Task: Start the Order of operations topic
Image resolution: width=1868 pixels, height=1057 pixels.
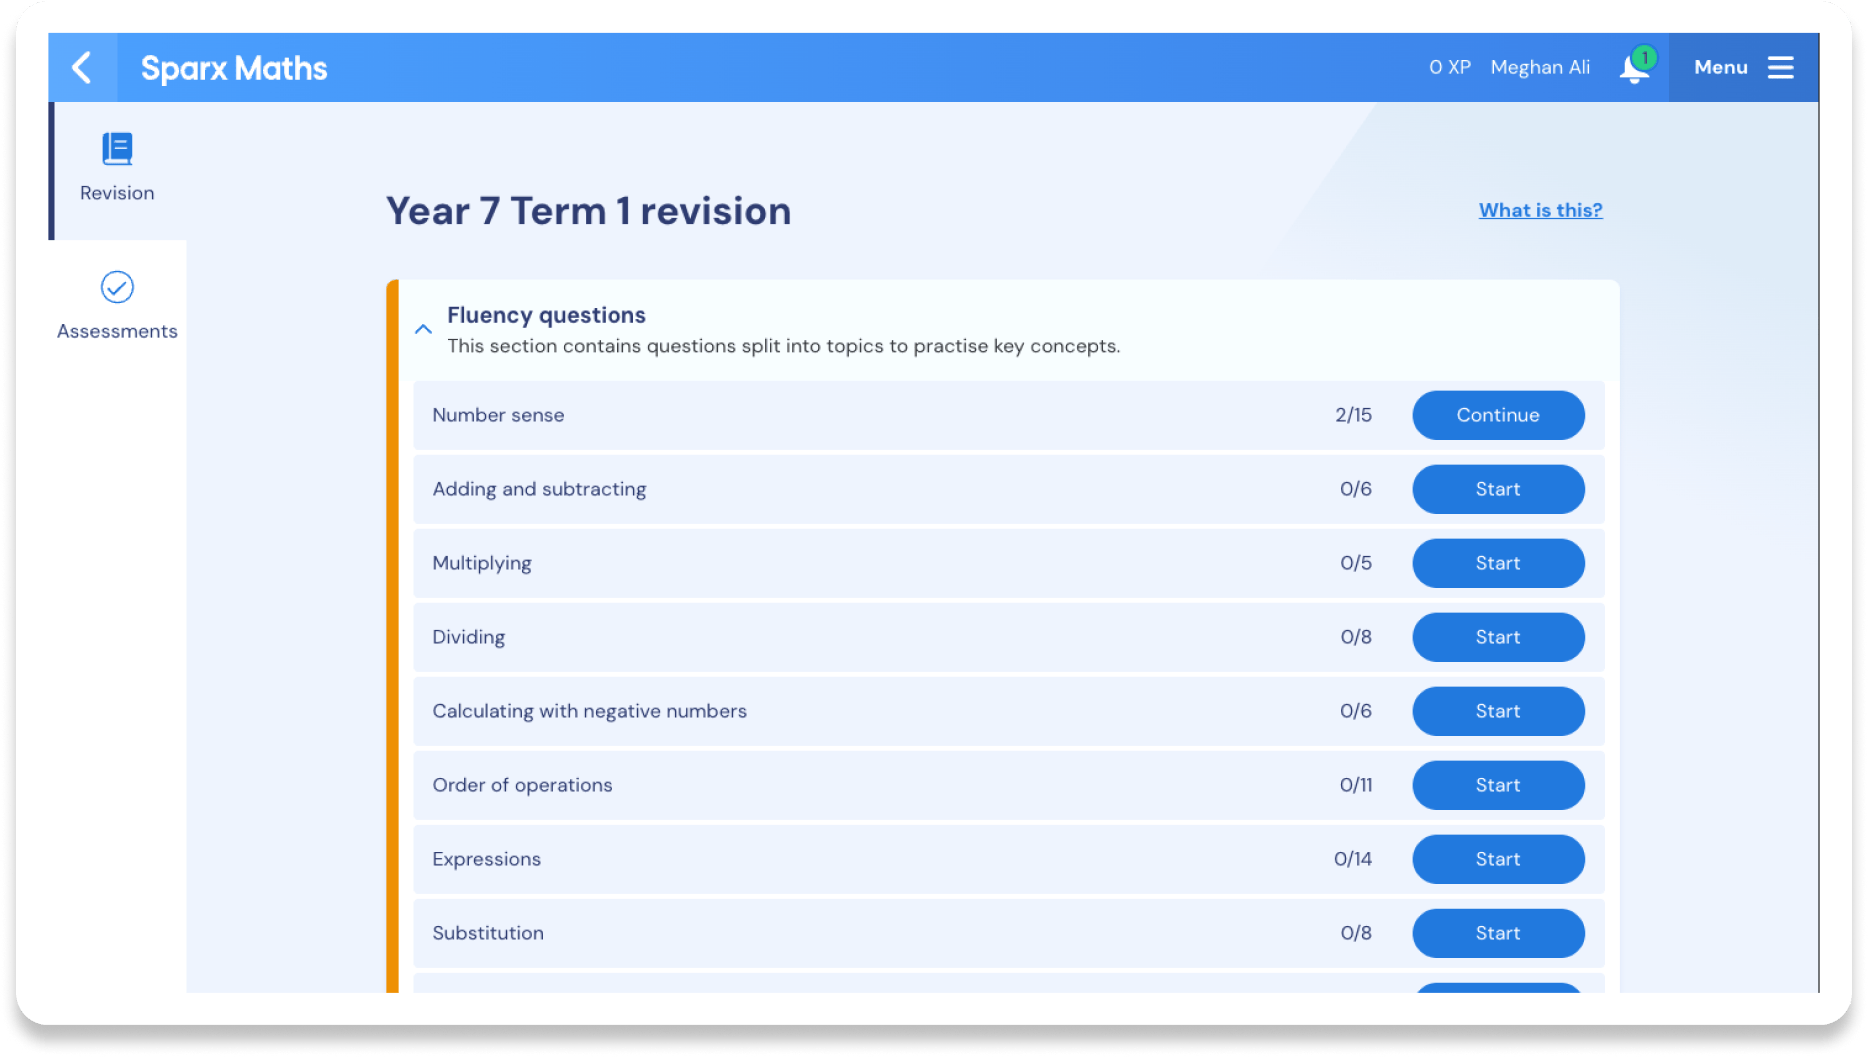Action: tap(1497, 785)
